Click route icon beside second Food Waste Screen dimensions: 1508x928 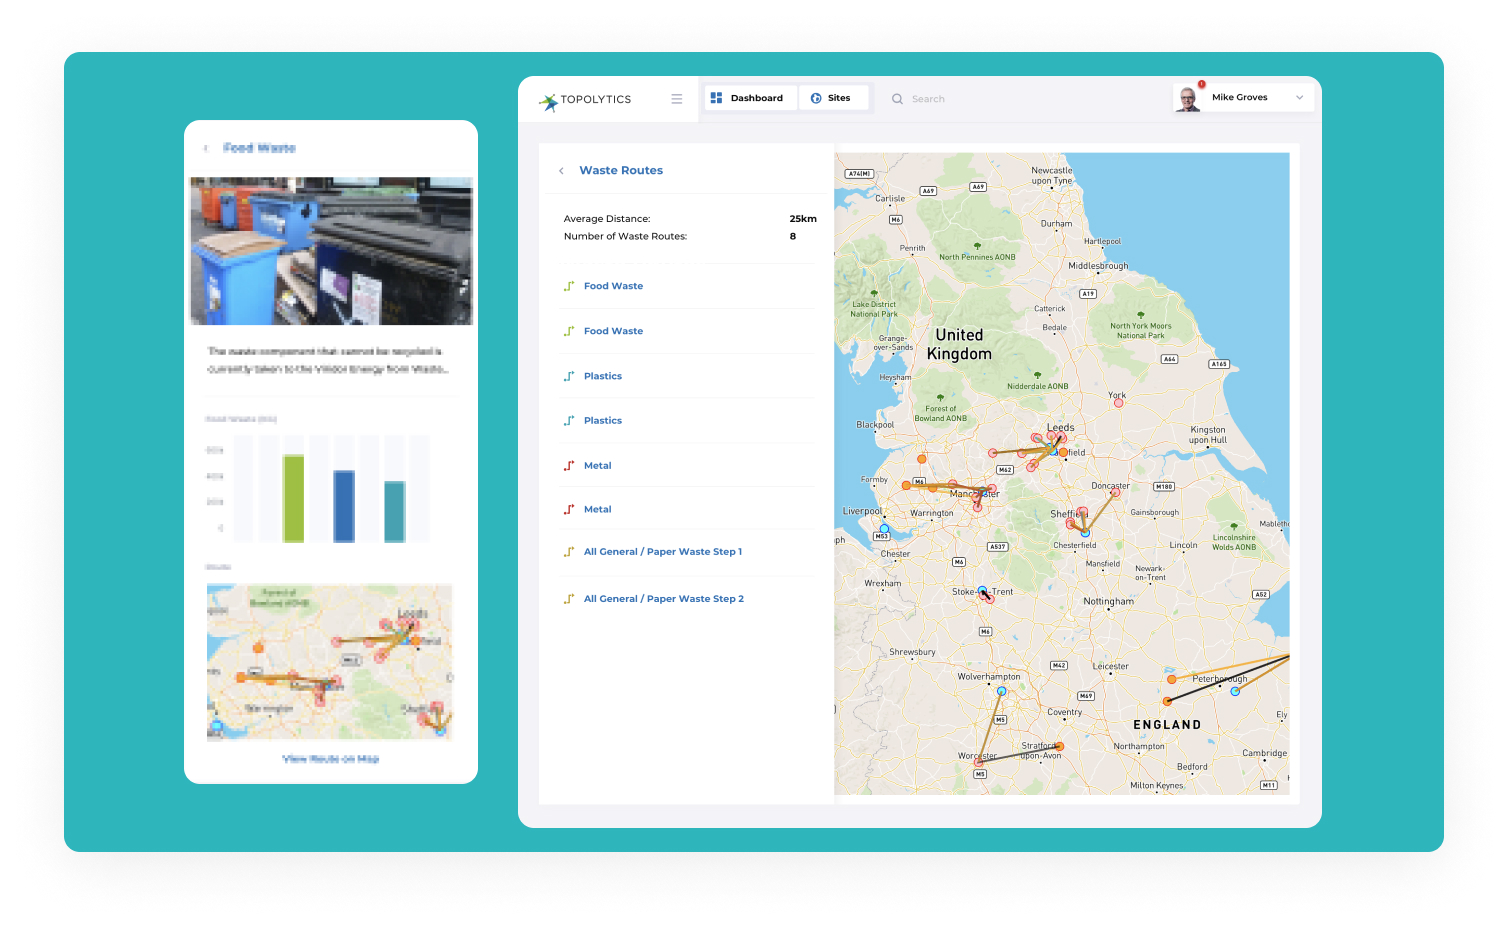[569, 331]
